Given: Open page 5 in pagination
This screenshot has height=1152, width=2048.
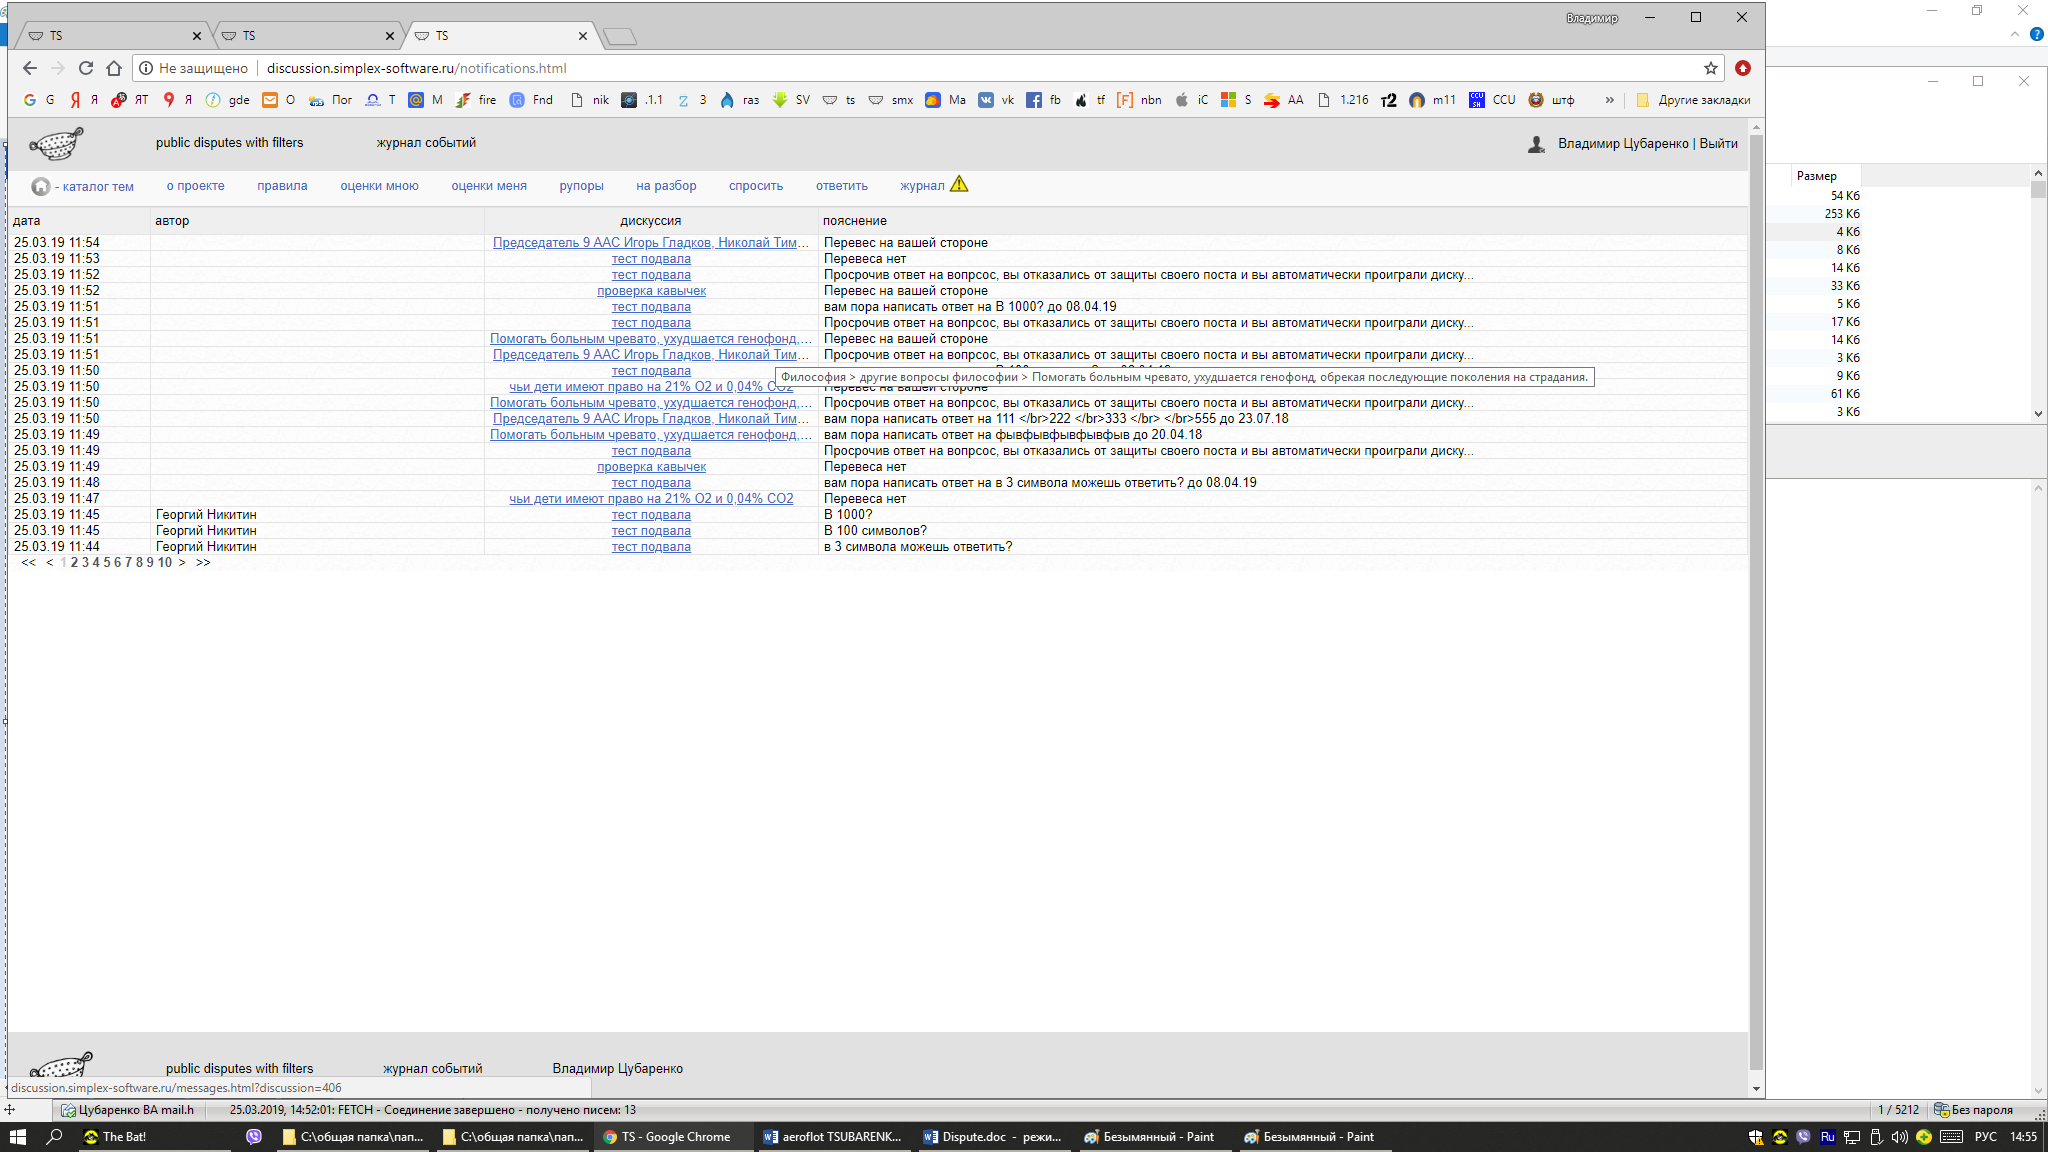Looking at the screenshot, I should [107, 563].
